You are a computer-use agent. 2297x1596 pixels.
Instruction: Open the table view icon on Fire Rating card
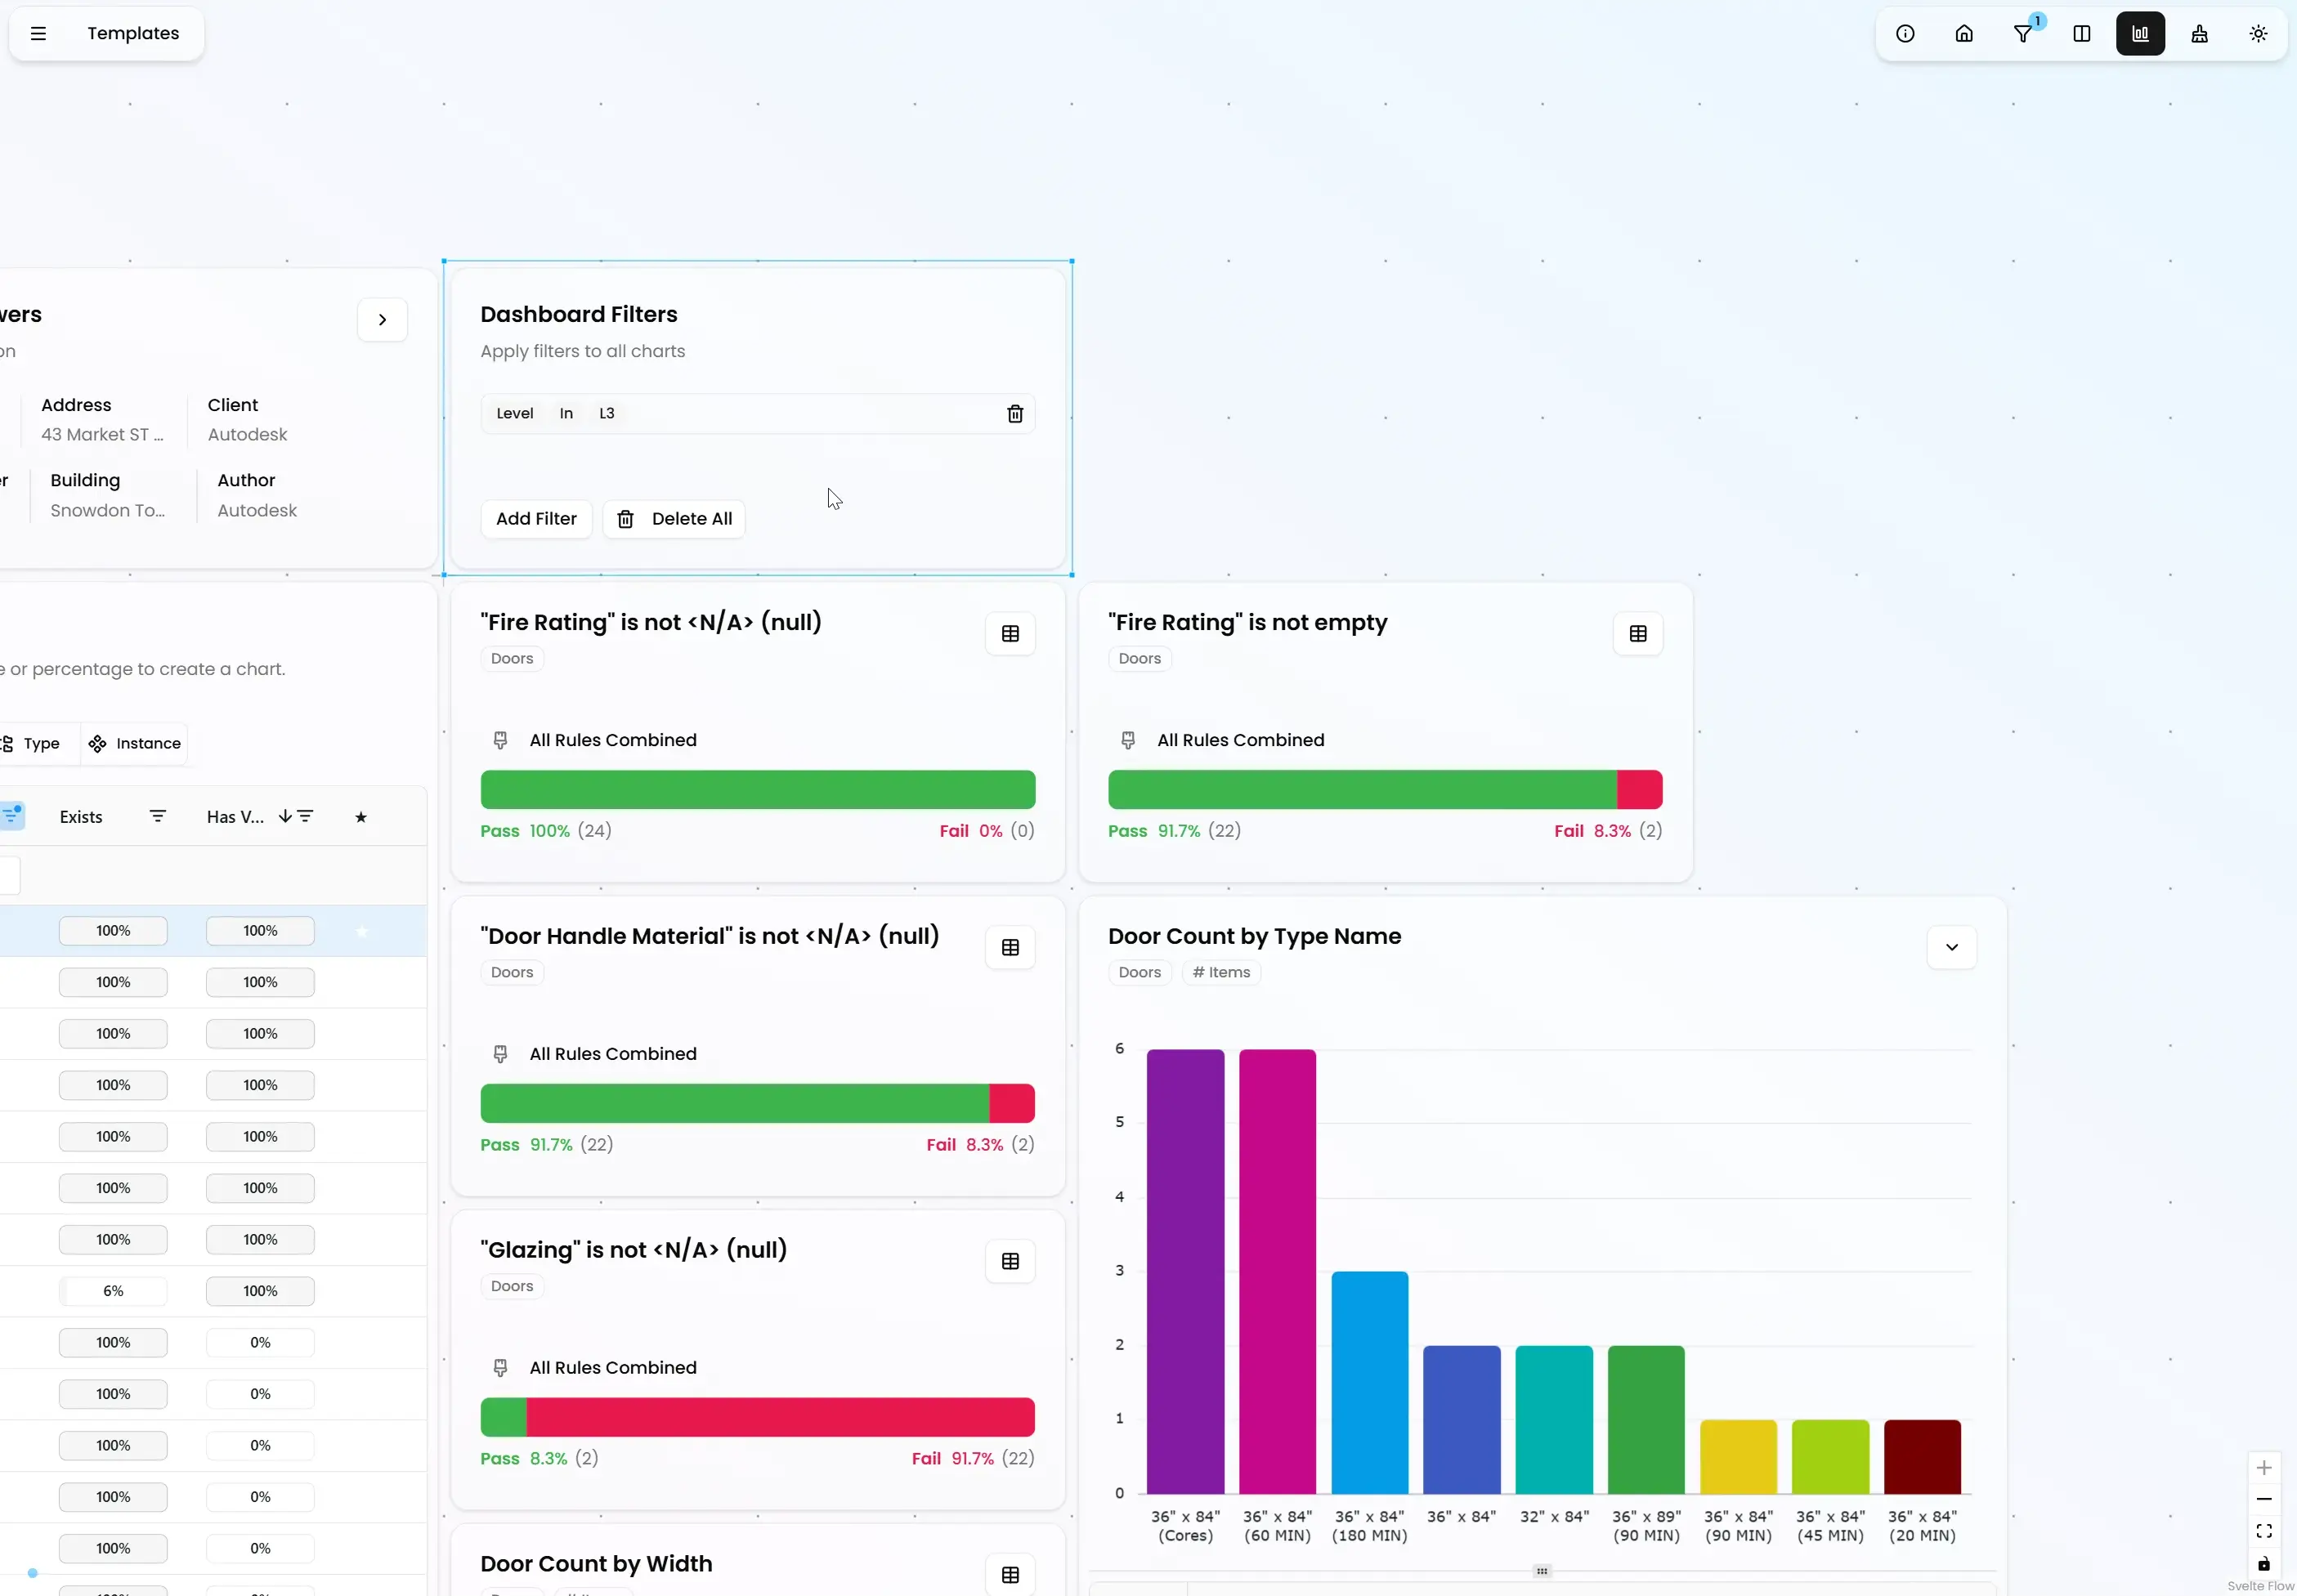[1009, 633]
